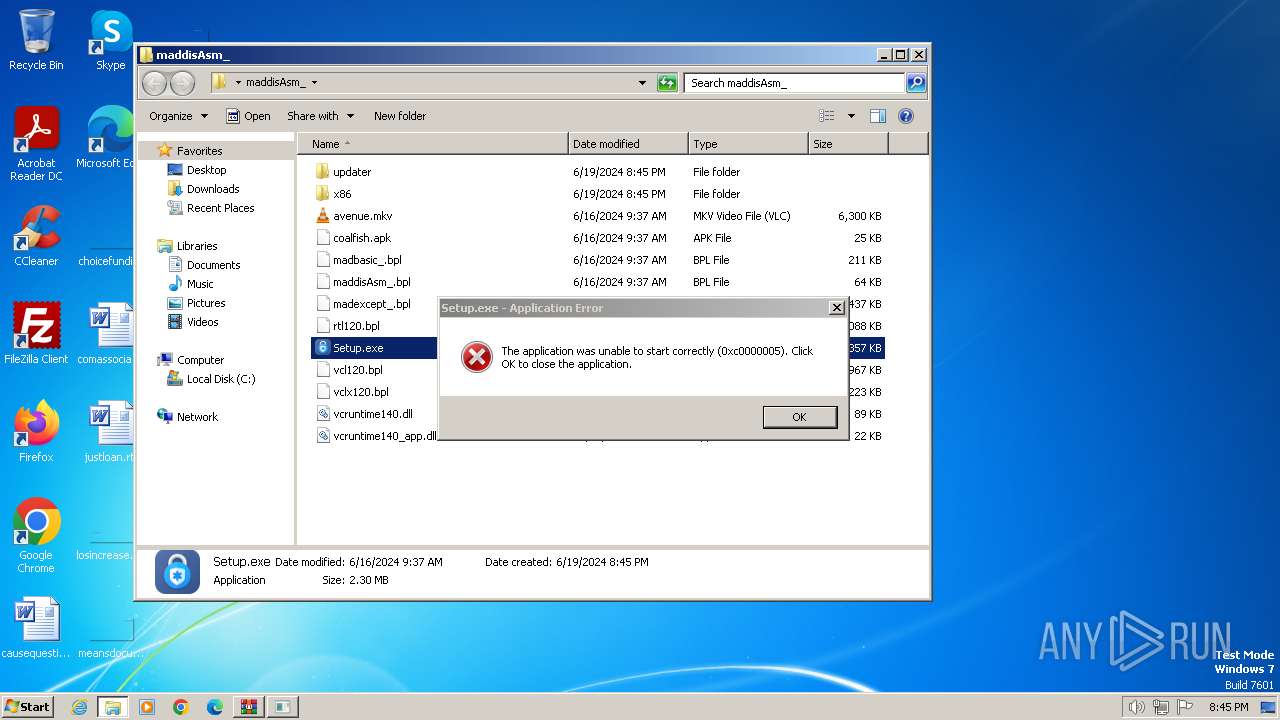Open CCleaner desktop shortcut
Screen dimensions: 1280x720
coord(36,236)
